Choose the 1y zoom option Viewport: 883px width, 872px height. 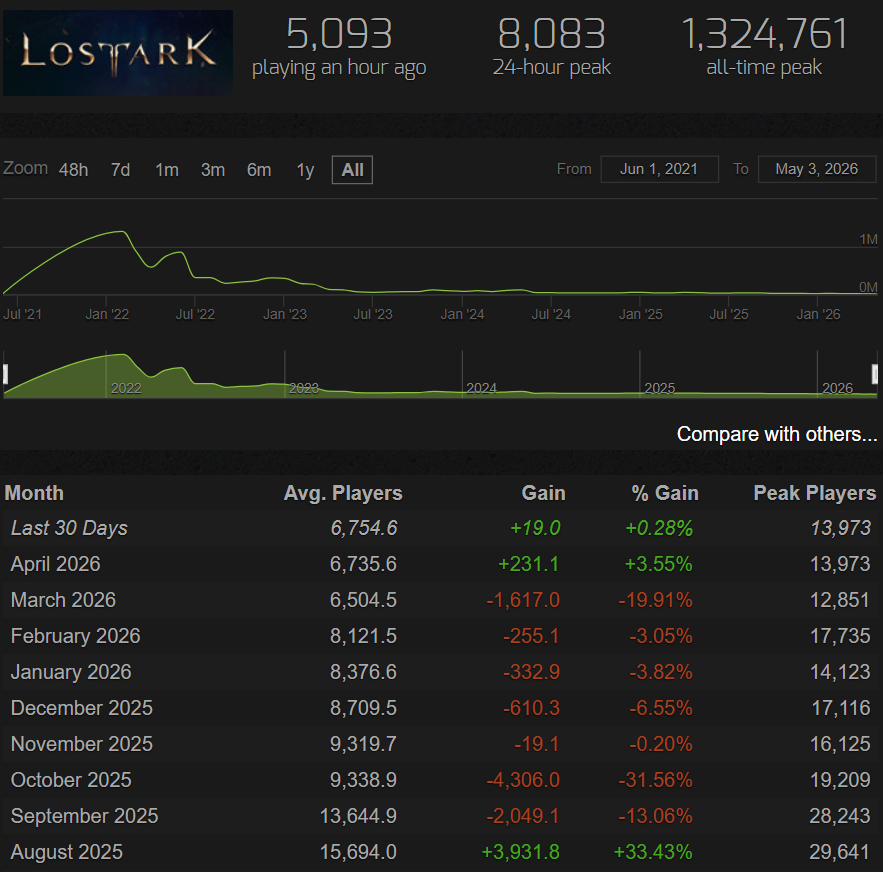pyautogui.click(x=305, y=170)
